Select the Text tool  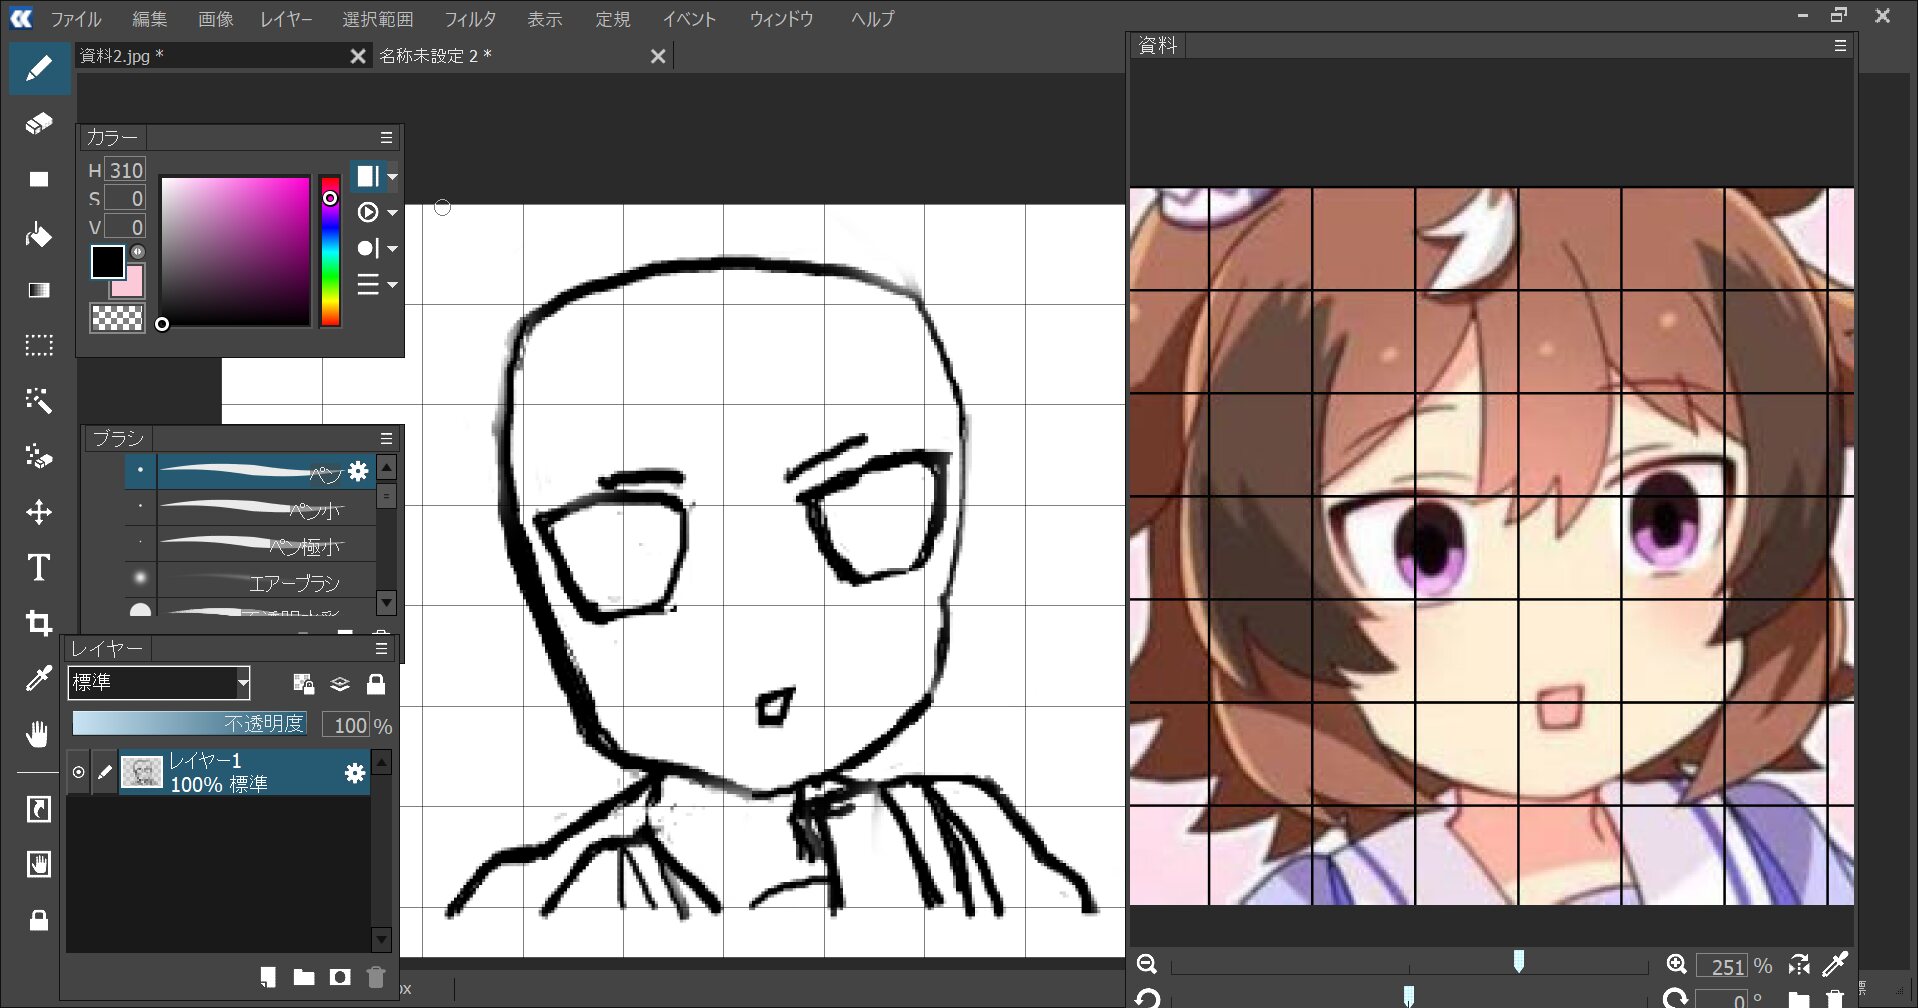[38, 568]
